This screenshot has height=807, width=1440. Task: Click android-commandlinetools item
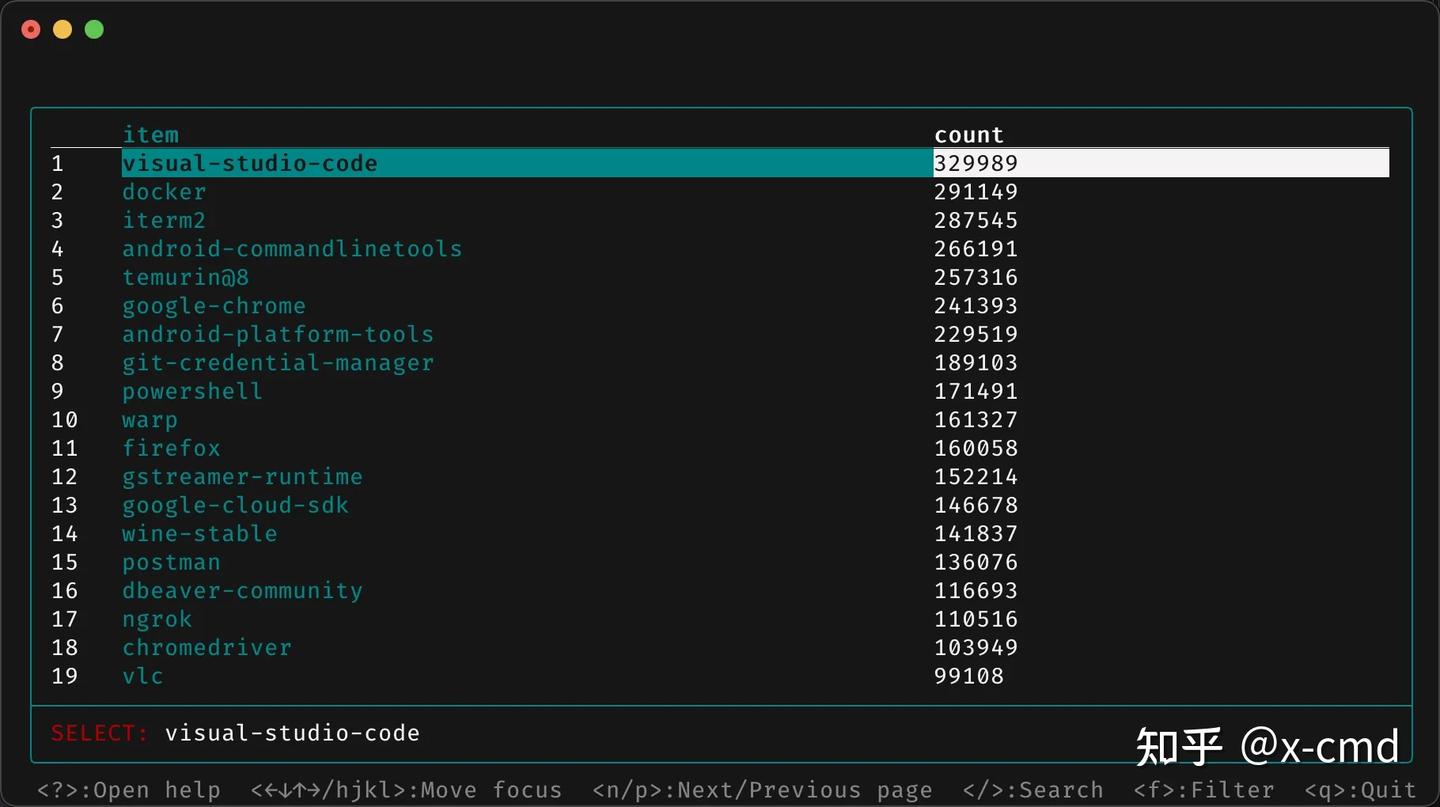[292, 249]
